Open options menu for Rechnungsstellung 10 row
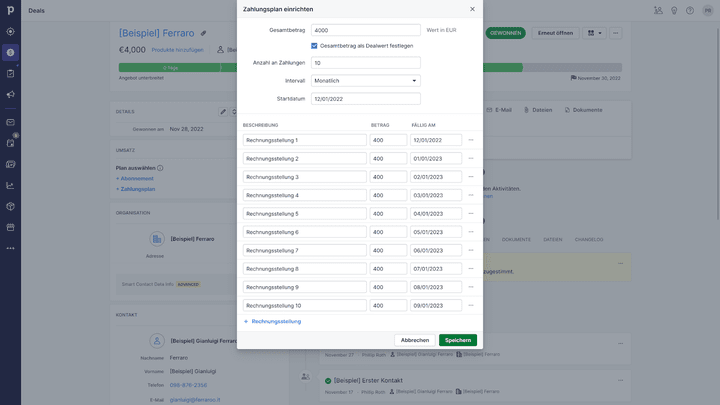The height and width of the screenshot is (405, 720). coord(471,306)
